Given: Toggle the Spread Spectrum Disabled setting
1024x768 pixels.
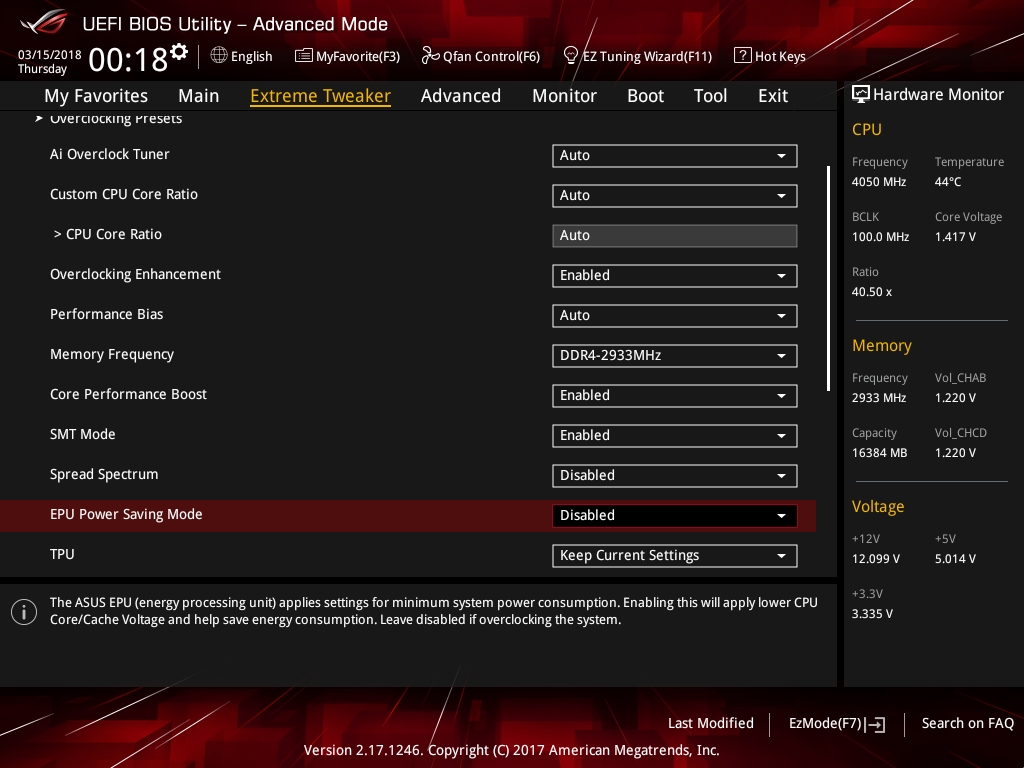Looking at the screenshot, I should coord(674,476).
